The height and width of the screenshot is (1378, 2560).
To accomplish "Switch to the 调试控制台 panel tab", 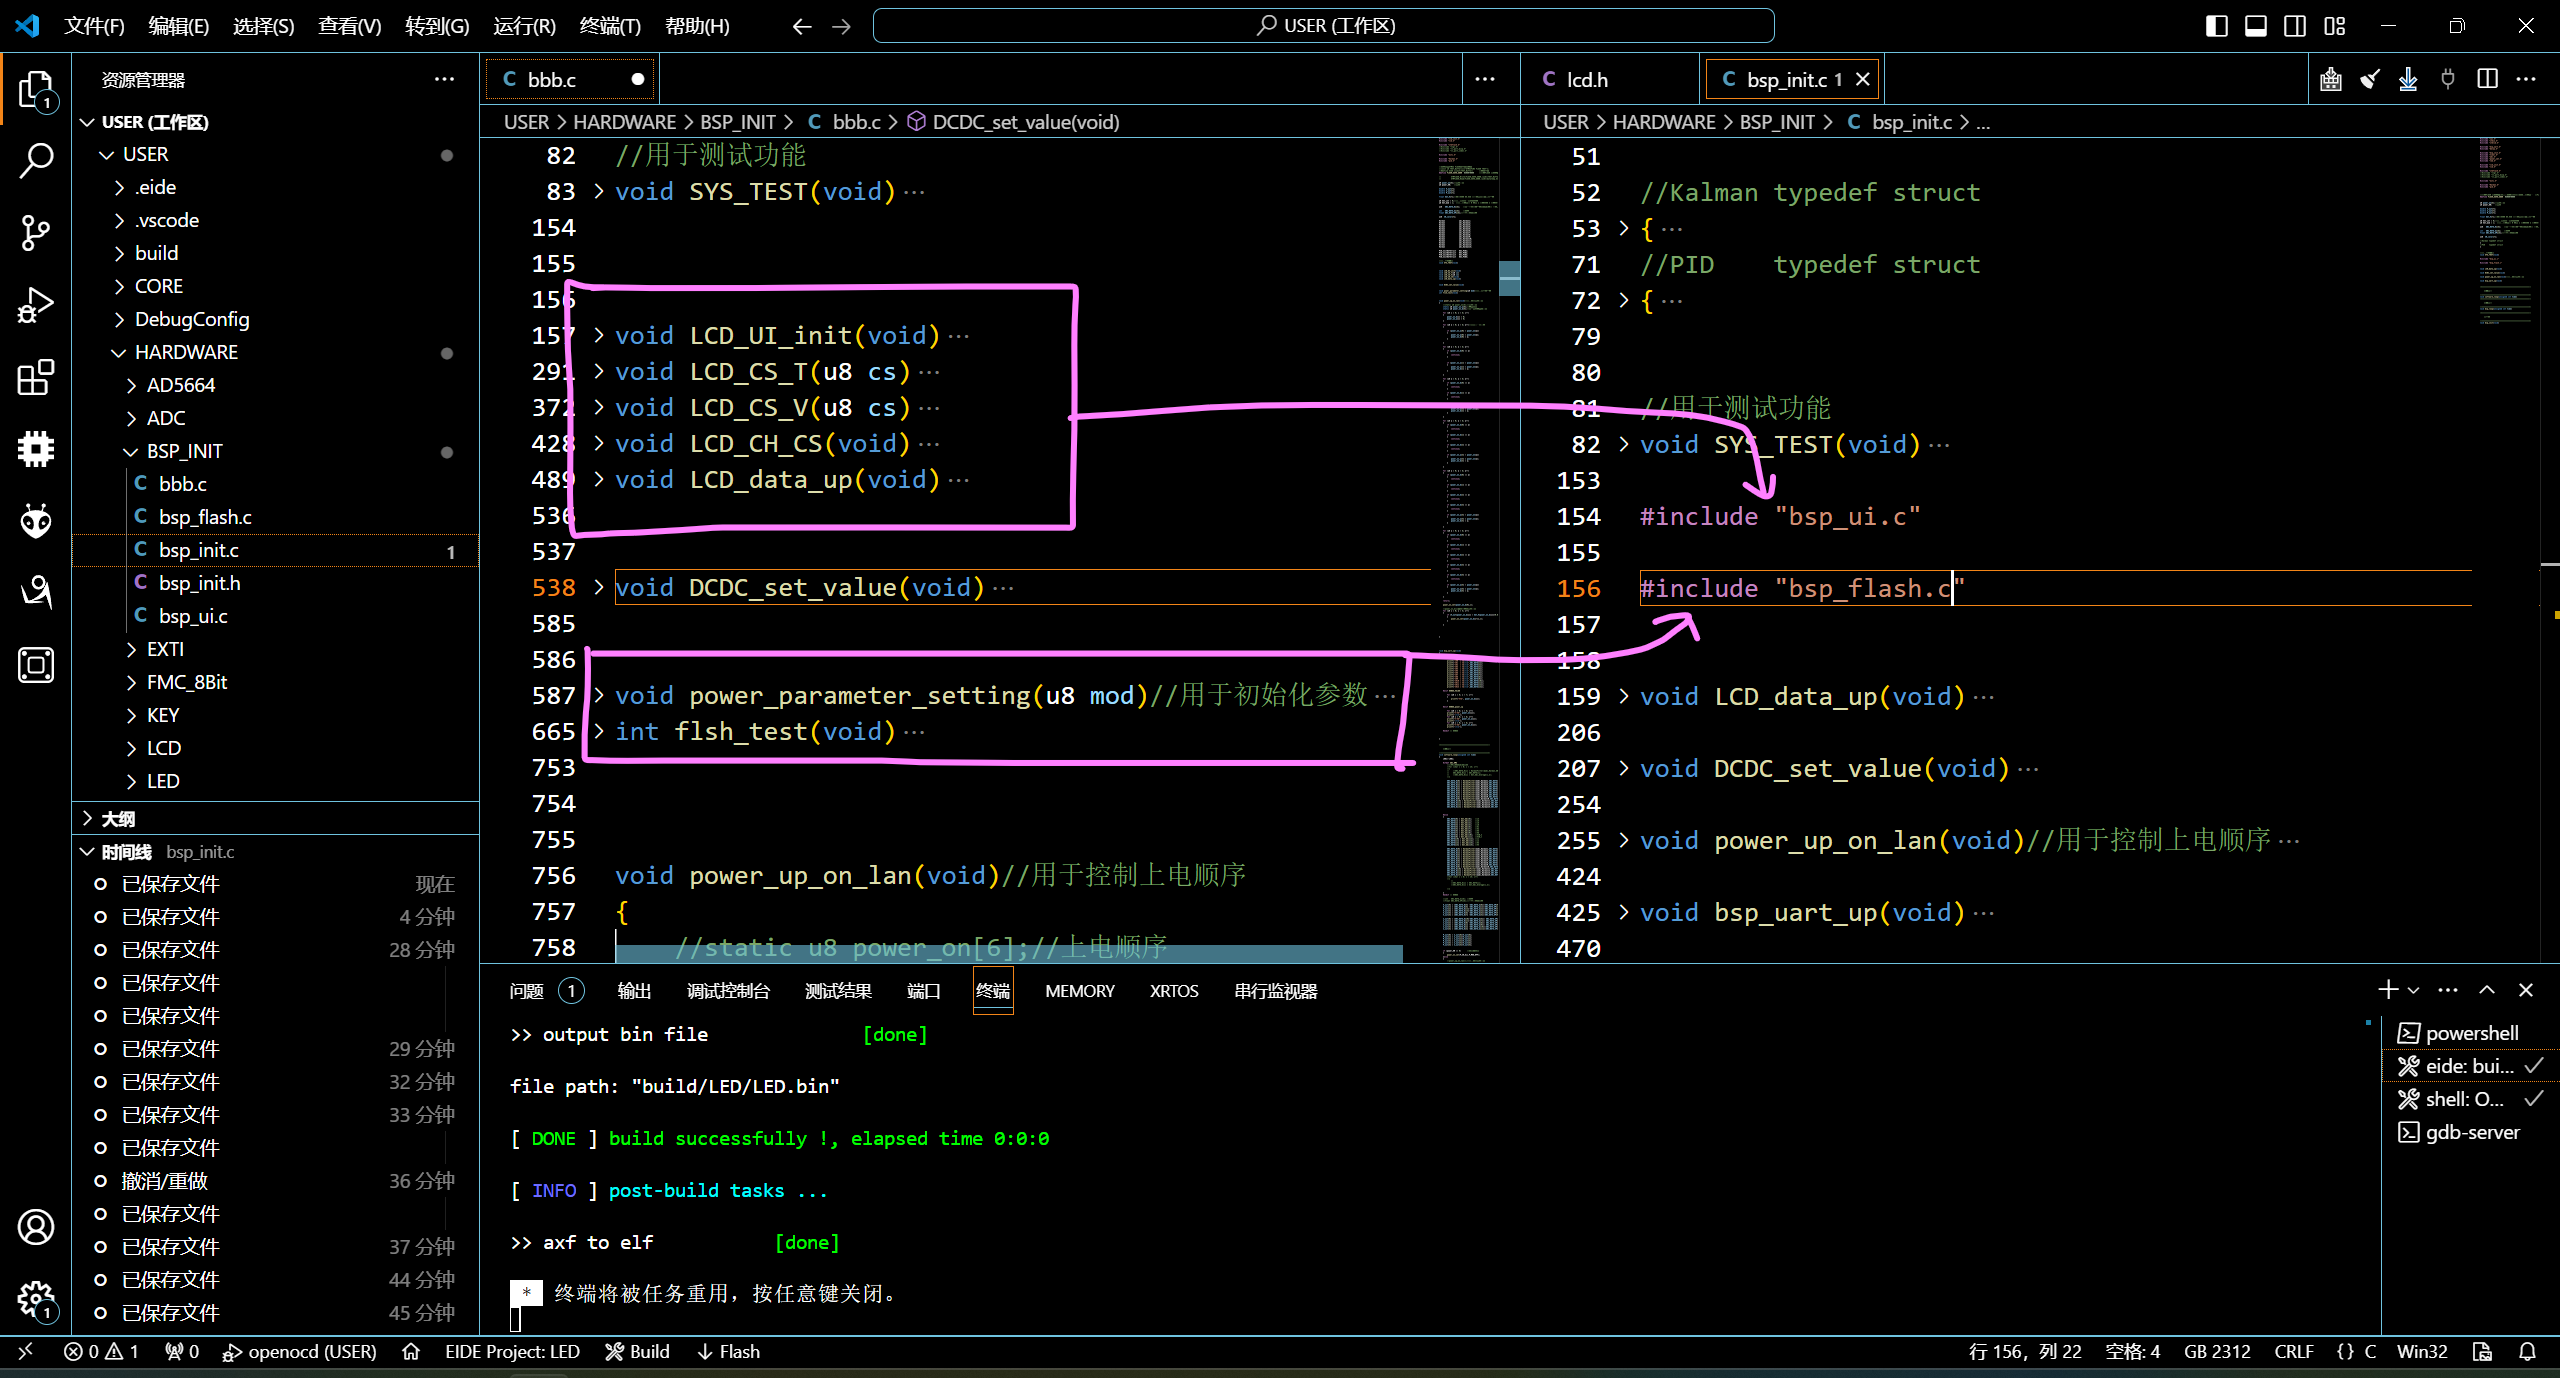I will tap(728, 991).
